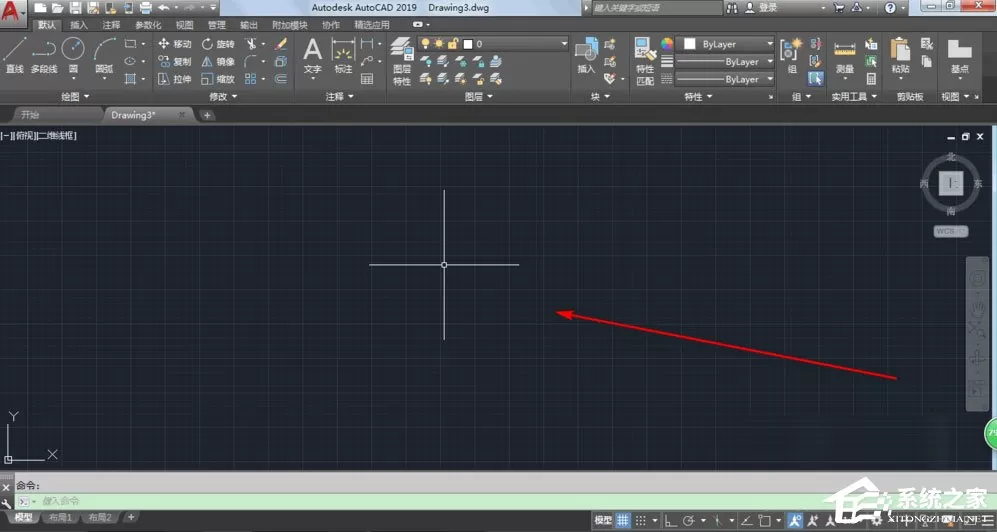This screenshot has width=997, height=532.
Task: Expand the Annotation (注释) panel
Action: coord(340,97)
